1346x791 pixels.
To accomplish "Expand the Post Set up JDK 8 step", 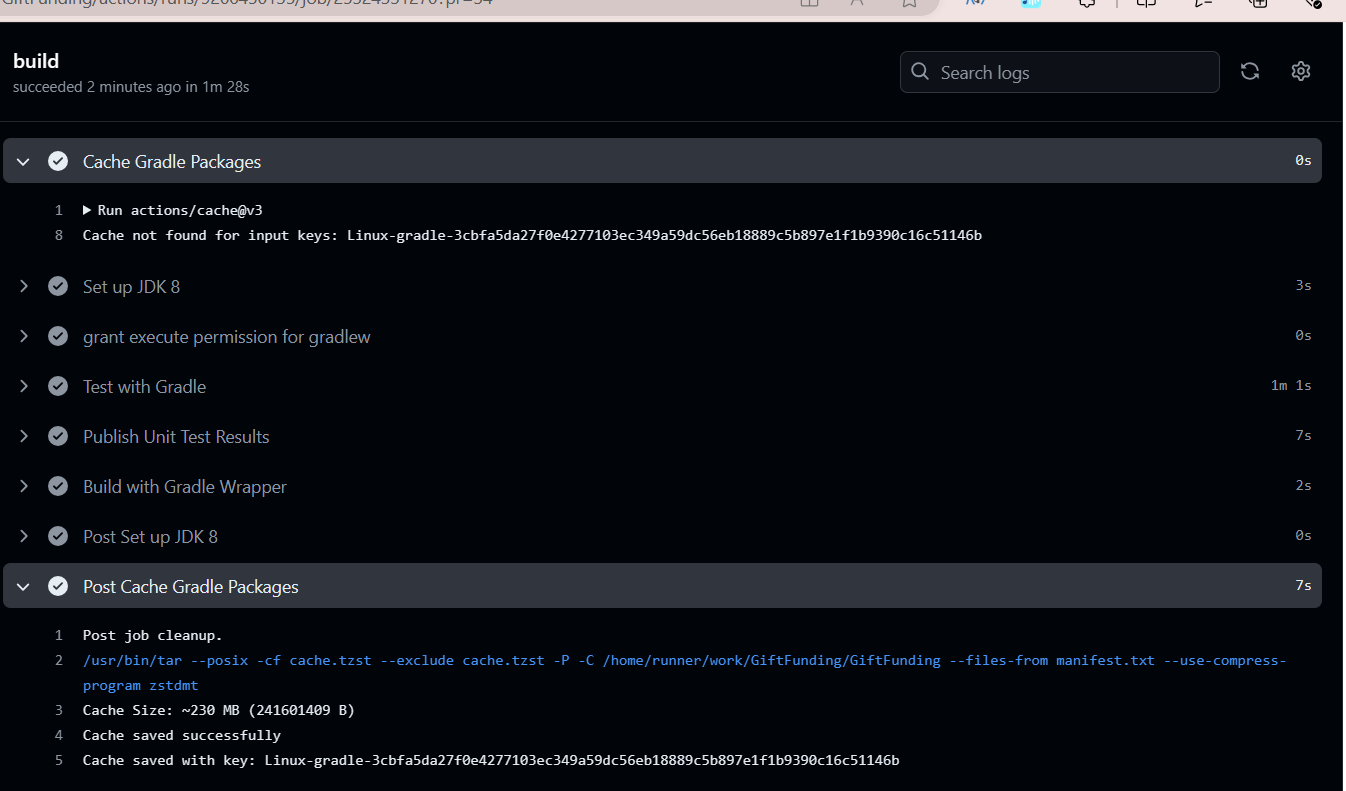I will 24,536.
